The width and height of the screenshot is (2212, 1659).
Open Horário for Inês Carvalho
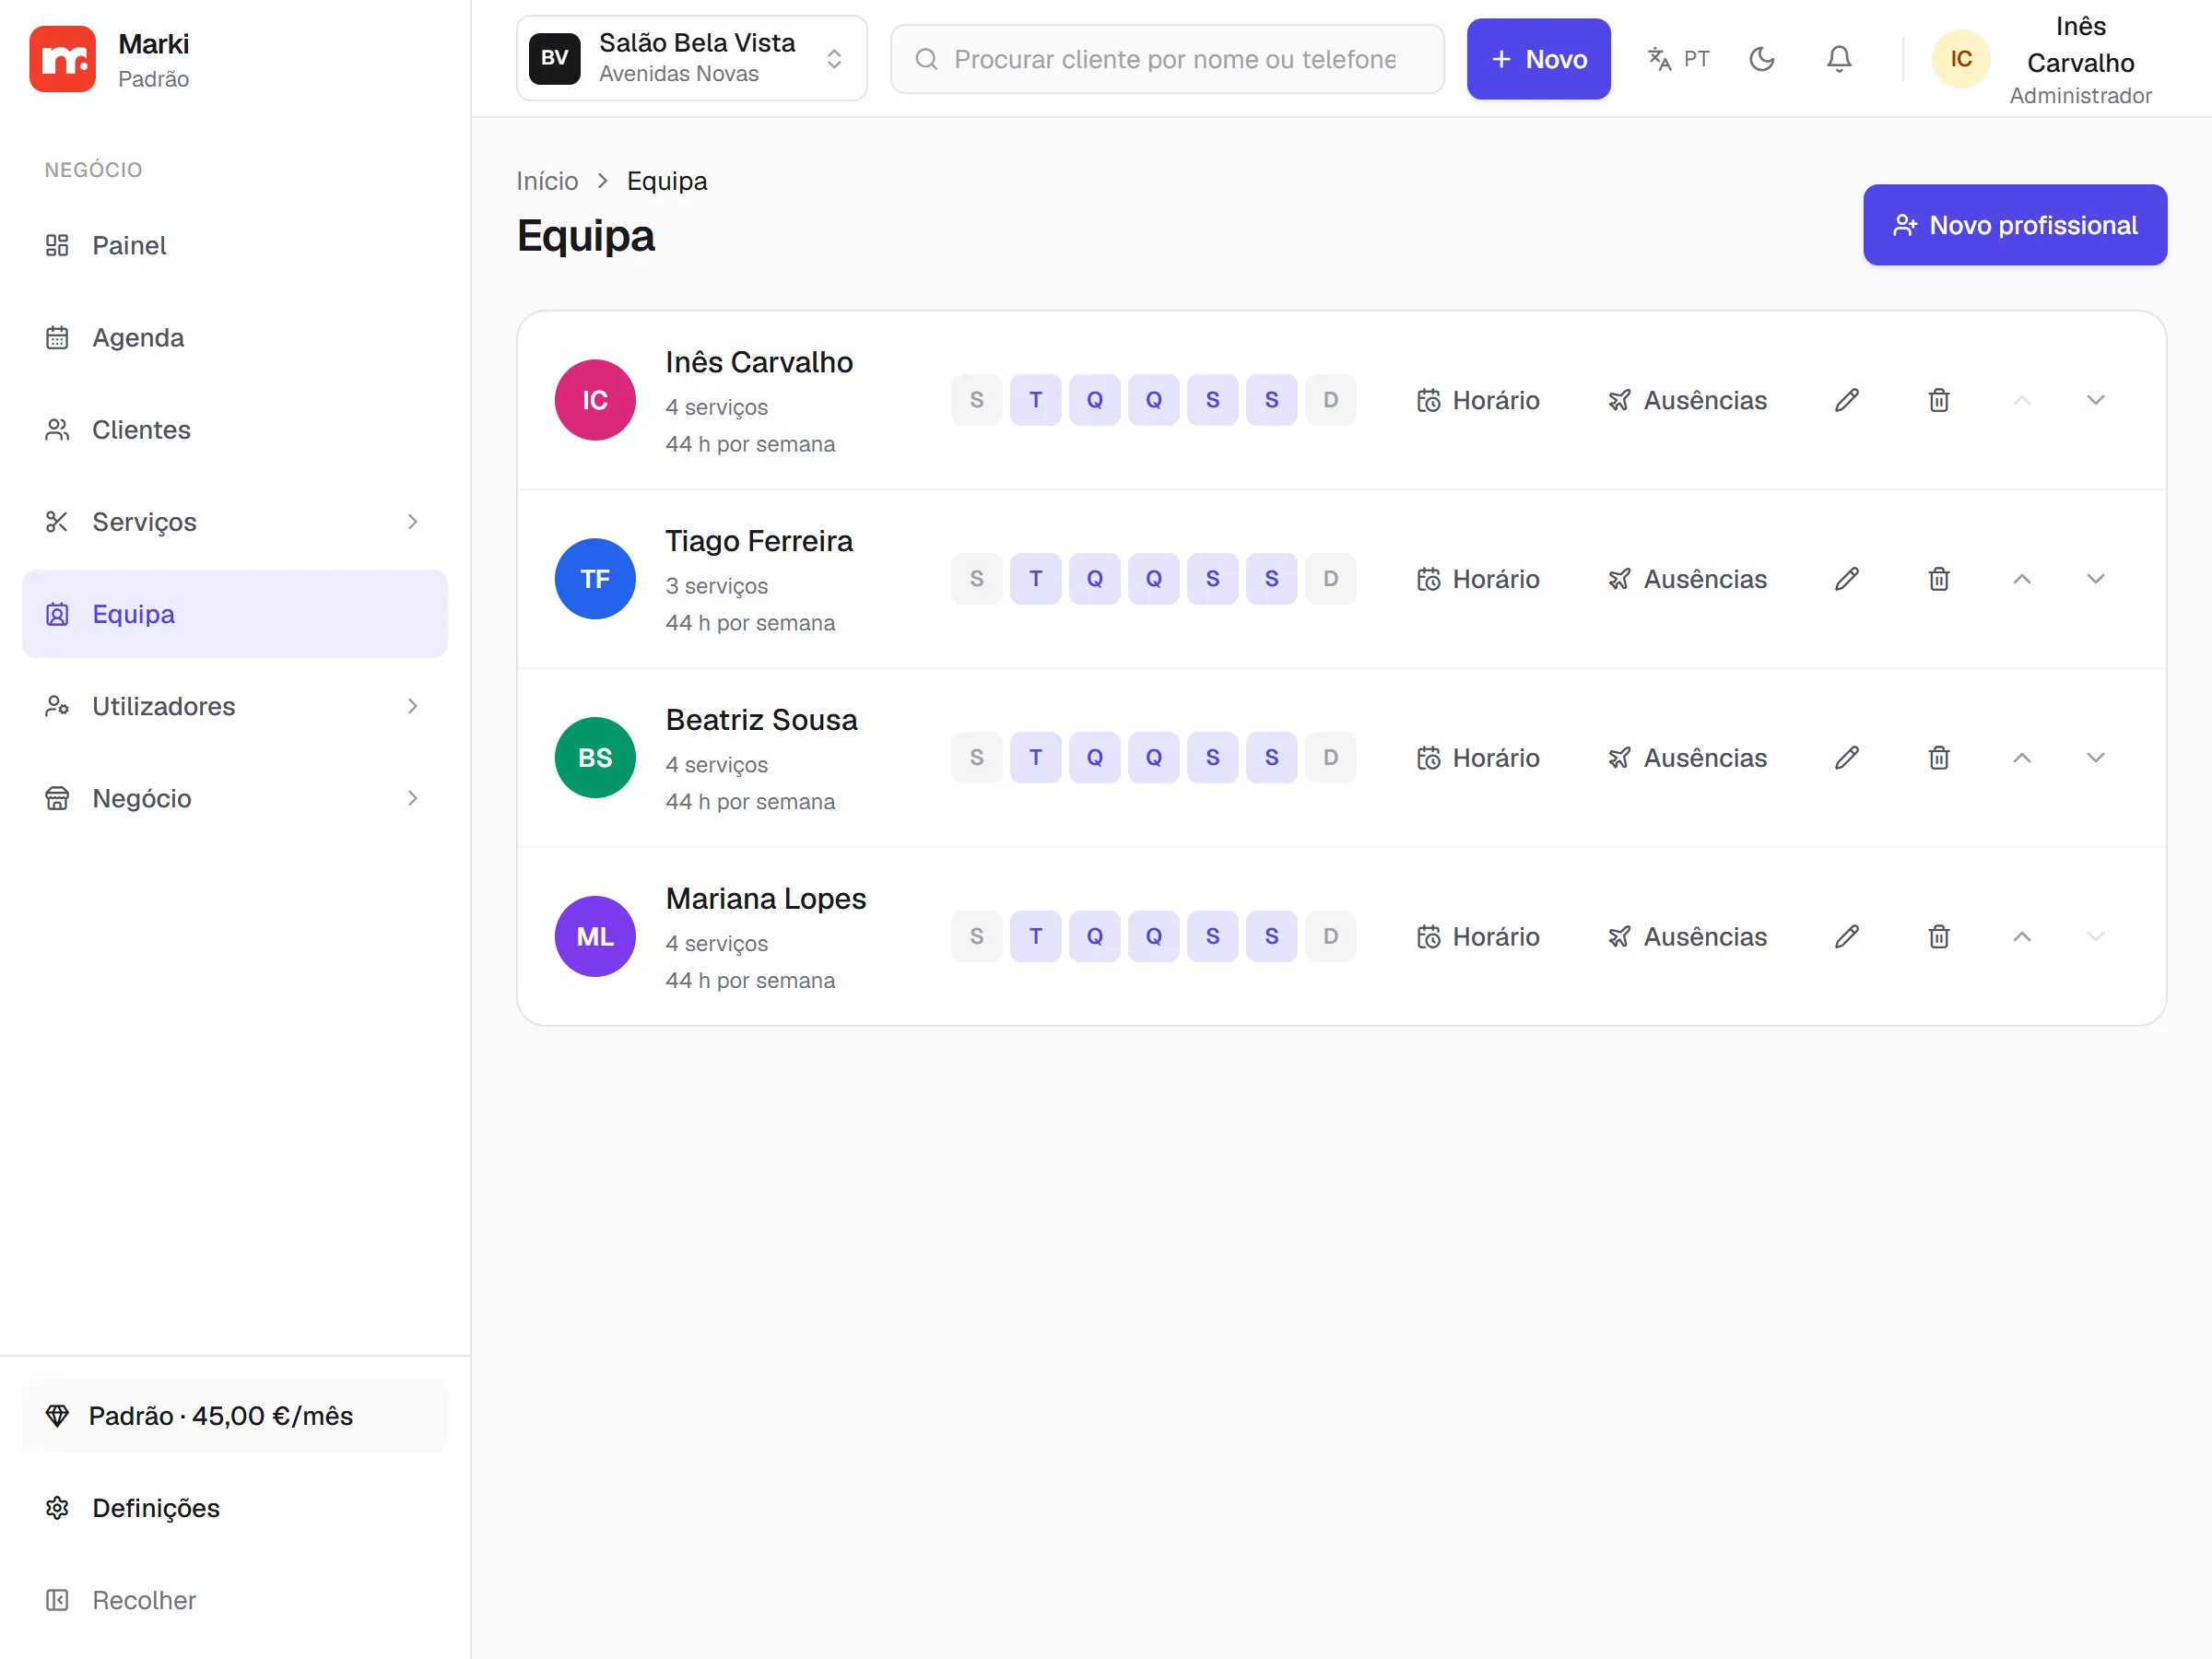(x=1477, y=400)
